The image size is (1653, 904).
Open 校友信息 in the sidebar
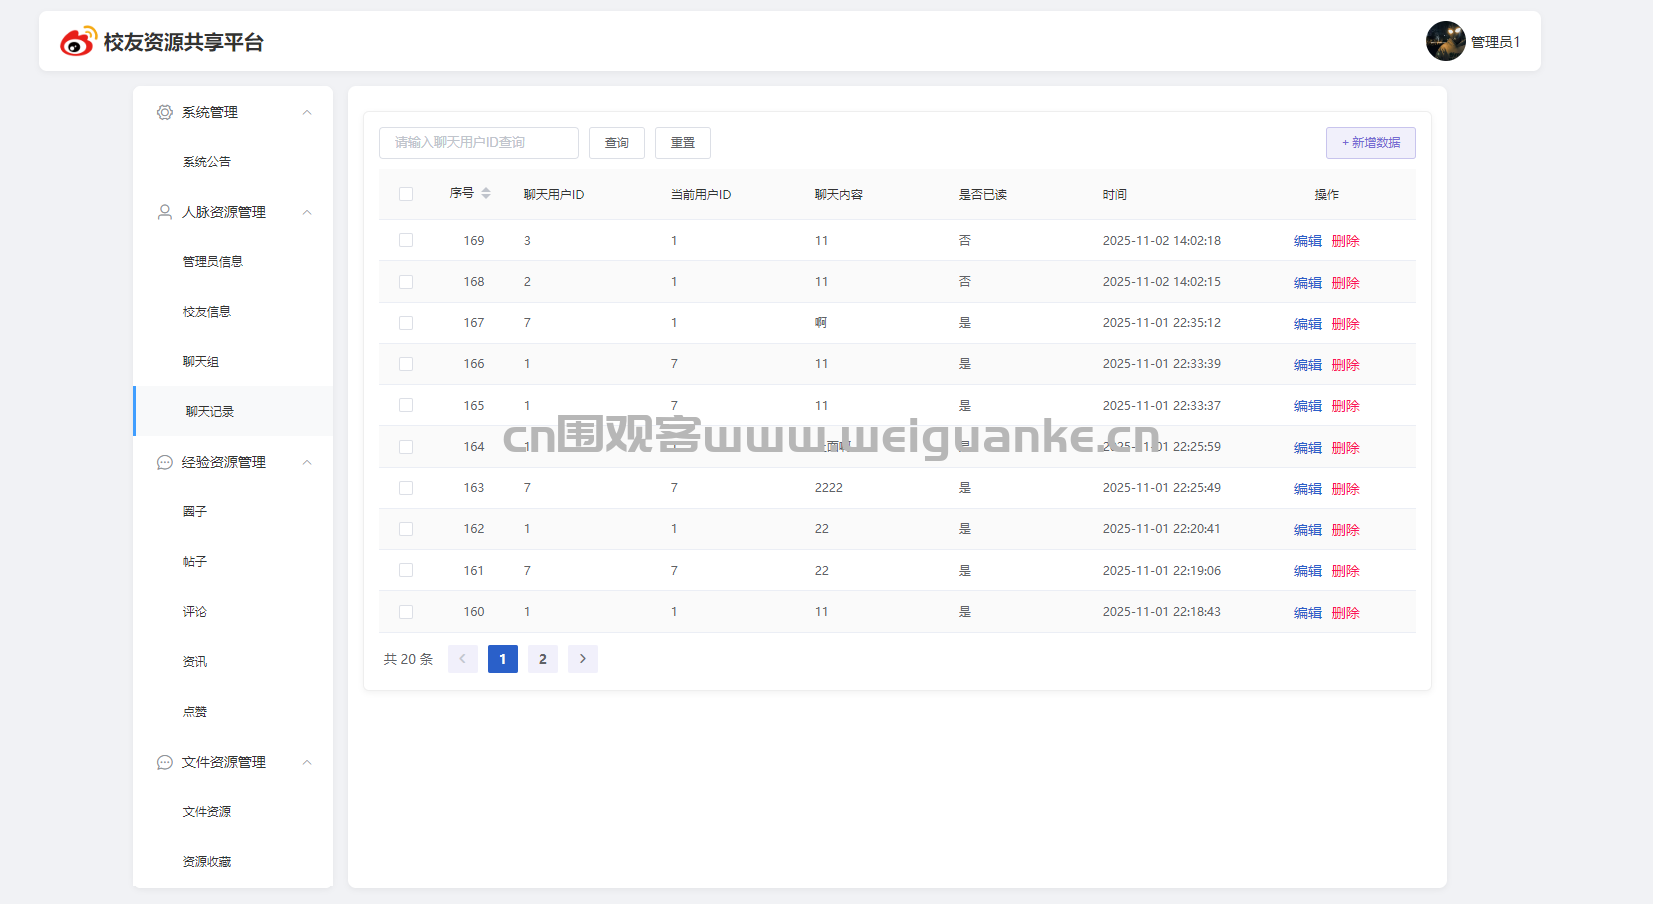207,312
